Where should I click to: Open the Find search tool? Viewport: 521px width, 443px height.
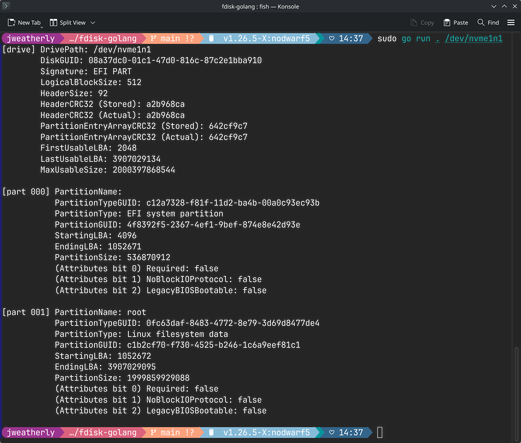[488, 23]
